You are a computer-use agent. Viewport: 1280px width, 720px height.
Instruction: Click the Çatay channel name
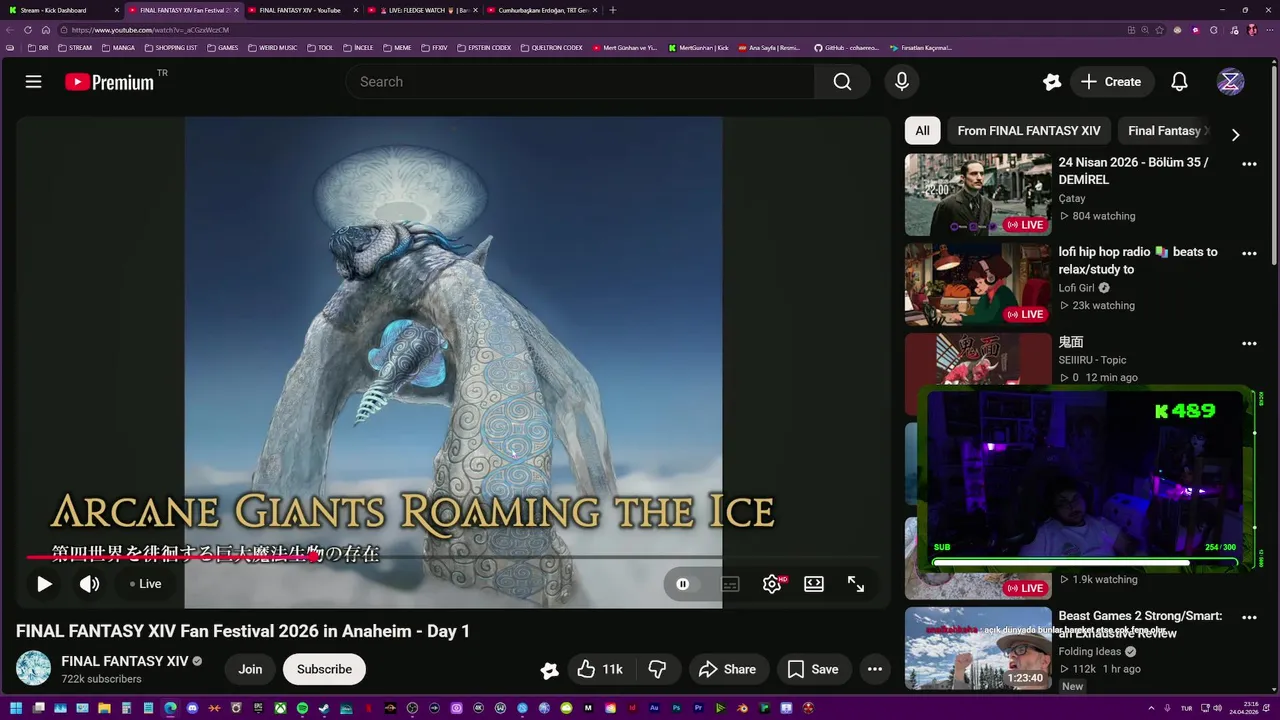(x=1072, y=198)
